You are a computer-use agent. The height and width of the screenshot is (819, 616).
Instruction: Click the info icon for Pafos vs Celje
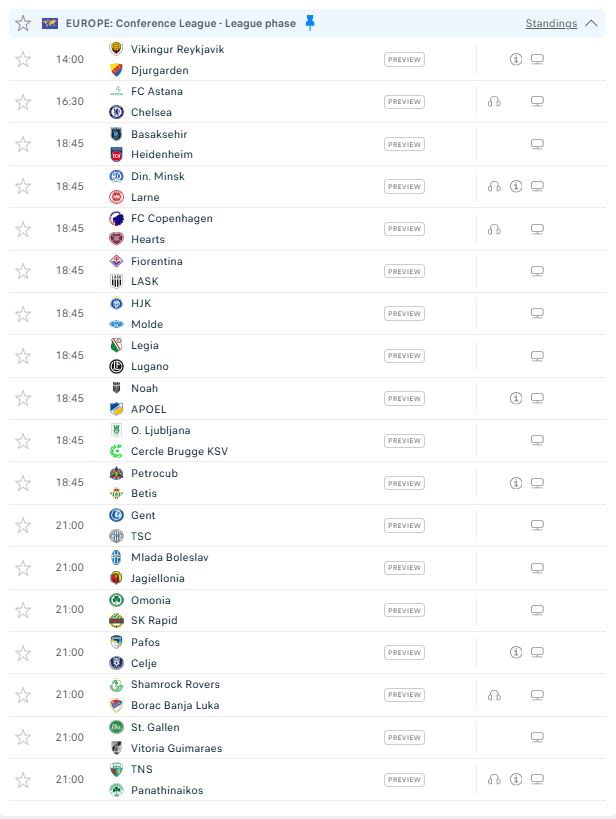coord(516,652)
